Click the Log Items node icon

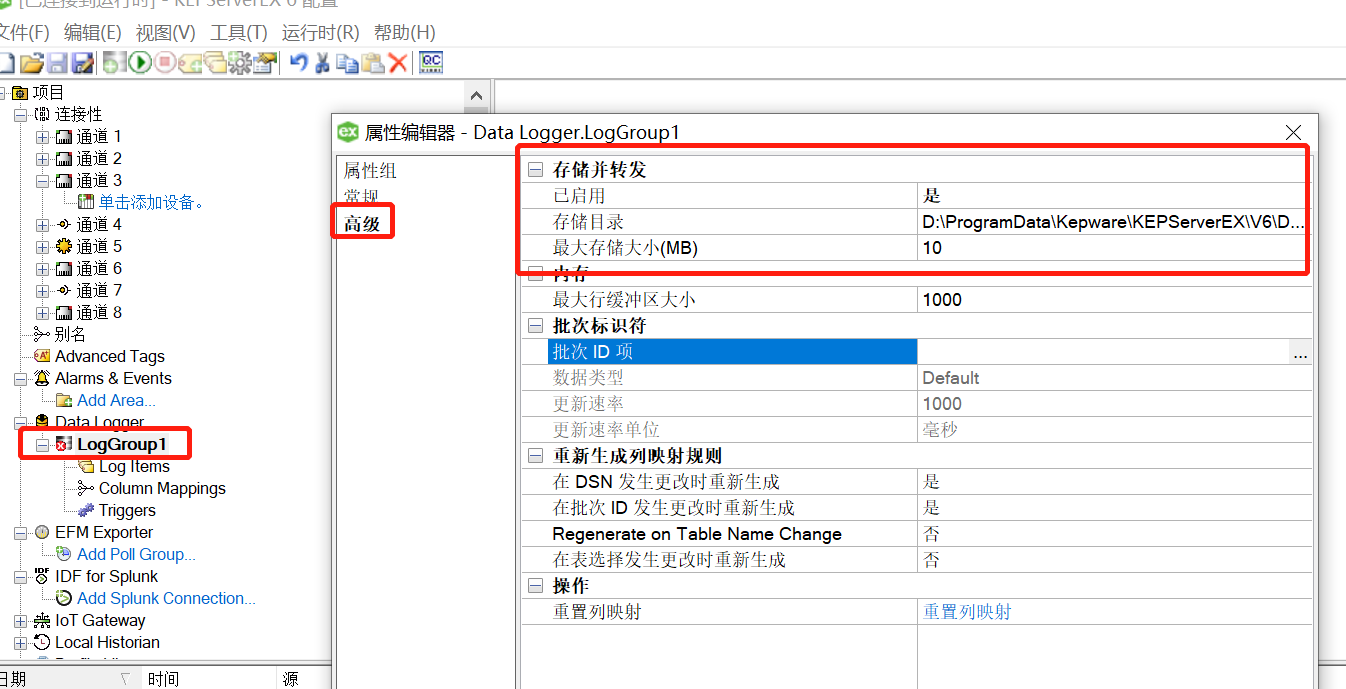(x=86, y=466)
